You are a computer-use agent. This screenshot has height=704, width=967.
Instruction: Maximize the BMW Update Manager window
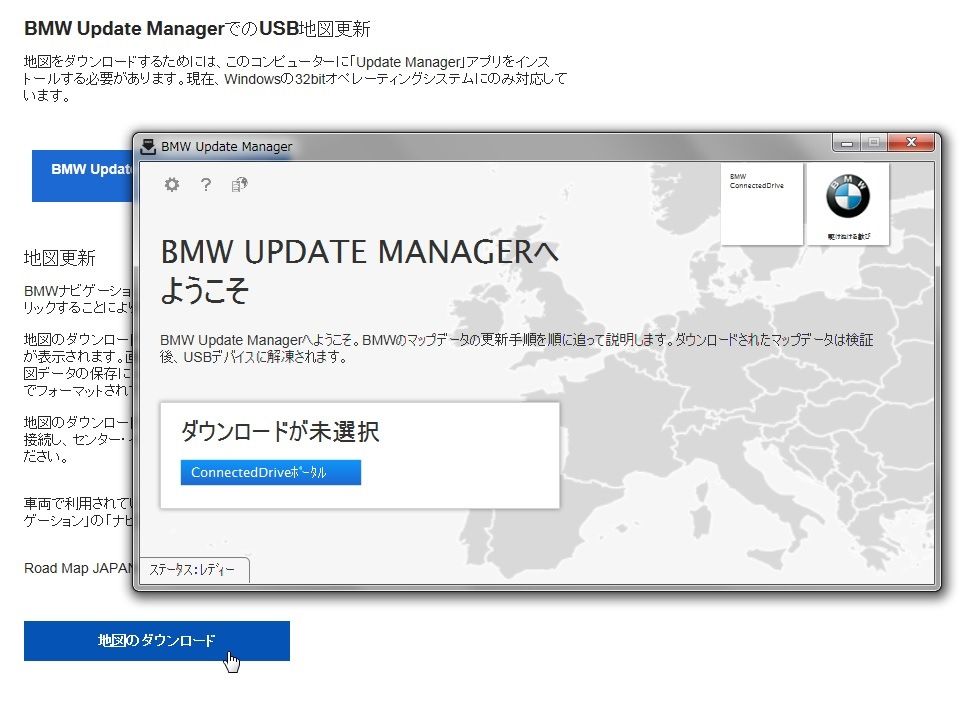click(874, 143)
